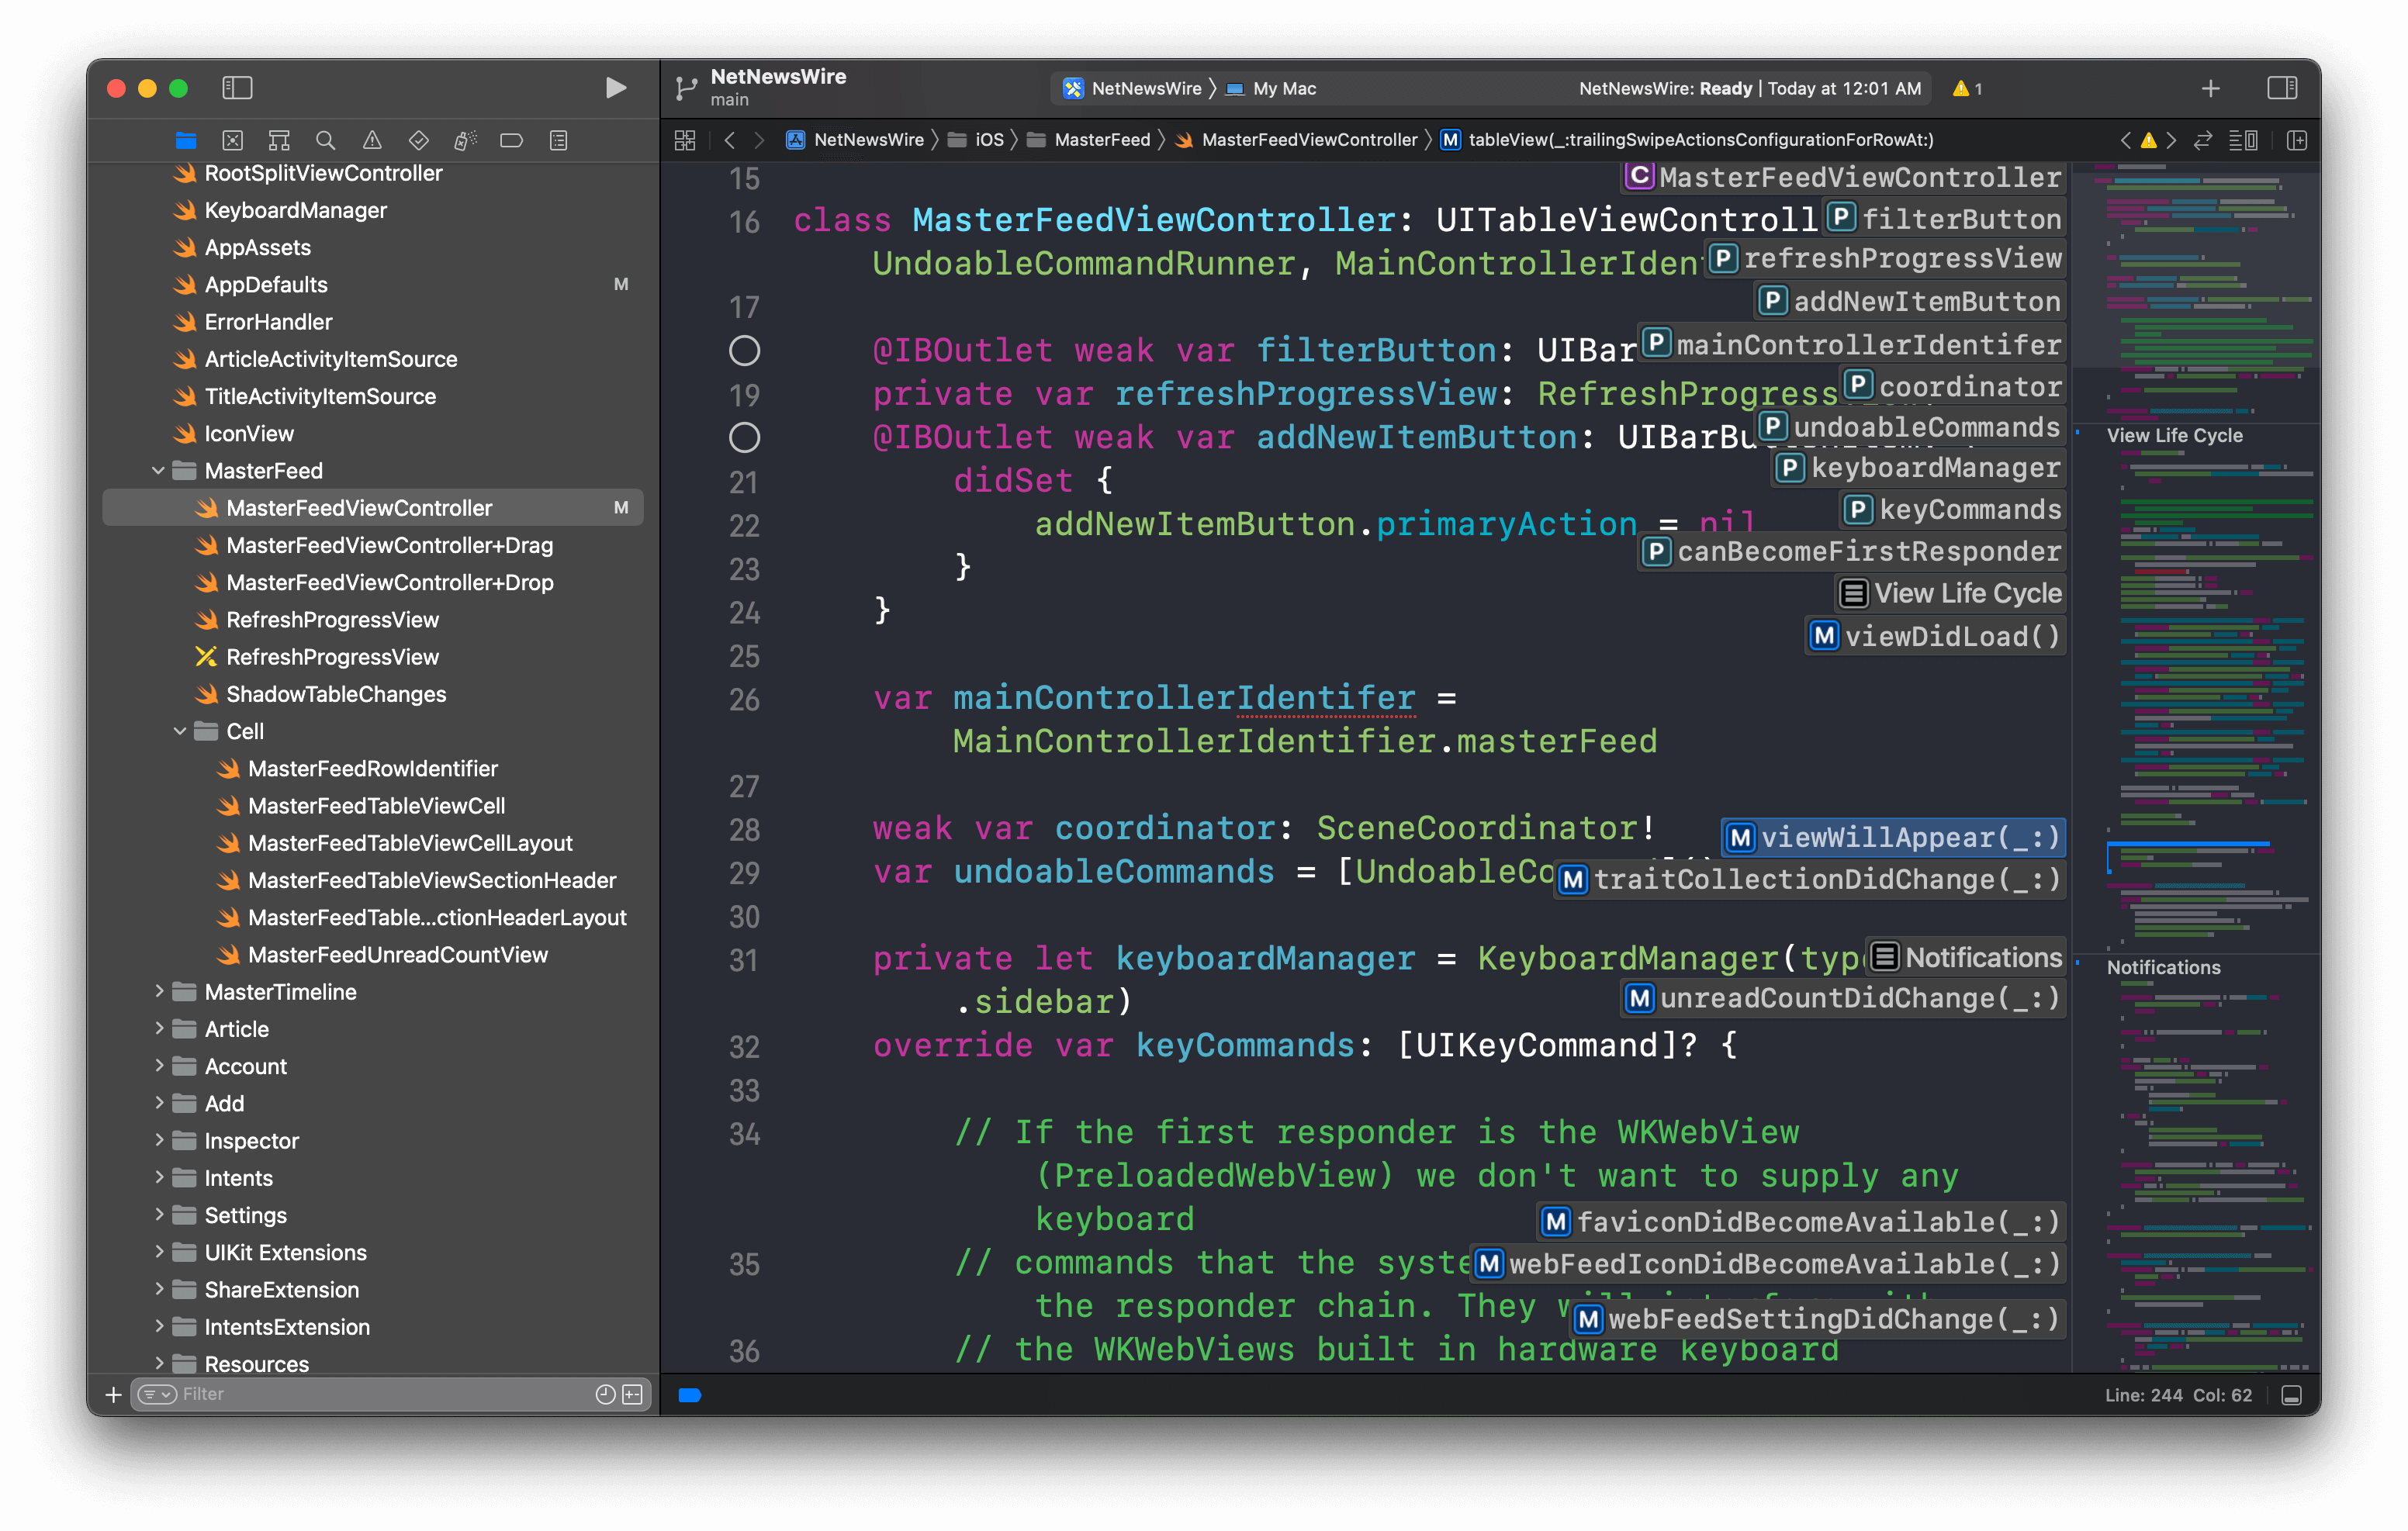Screen dimensions: 2408x1531
Task: Expand the MasterTimeline folder
Action: coord(158,991)
